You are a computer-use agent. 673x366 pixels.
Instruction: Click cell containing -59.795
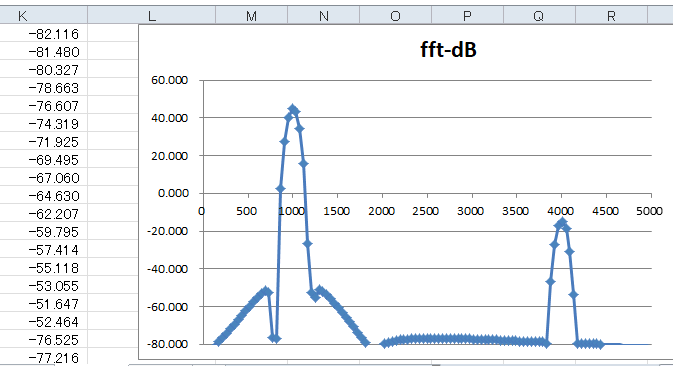(x=43, y=232)
